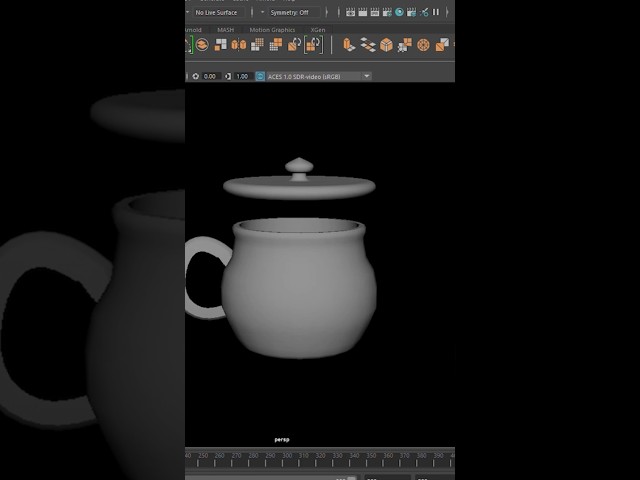Open the Render View clapperboard icon
This screenshot has height=480, width=640.
[x=350, y=12]
